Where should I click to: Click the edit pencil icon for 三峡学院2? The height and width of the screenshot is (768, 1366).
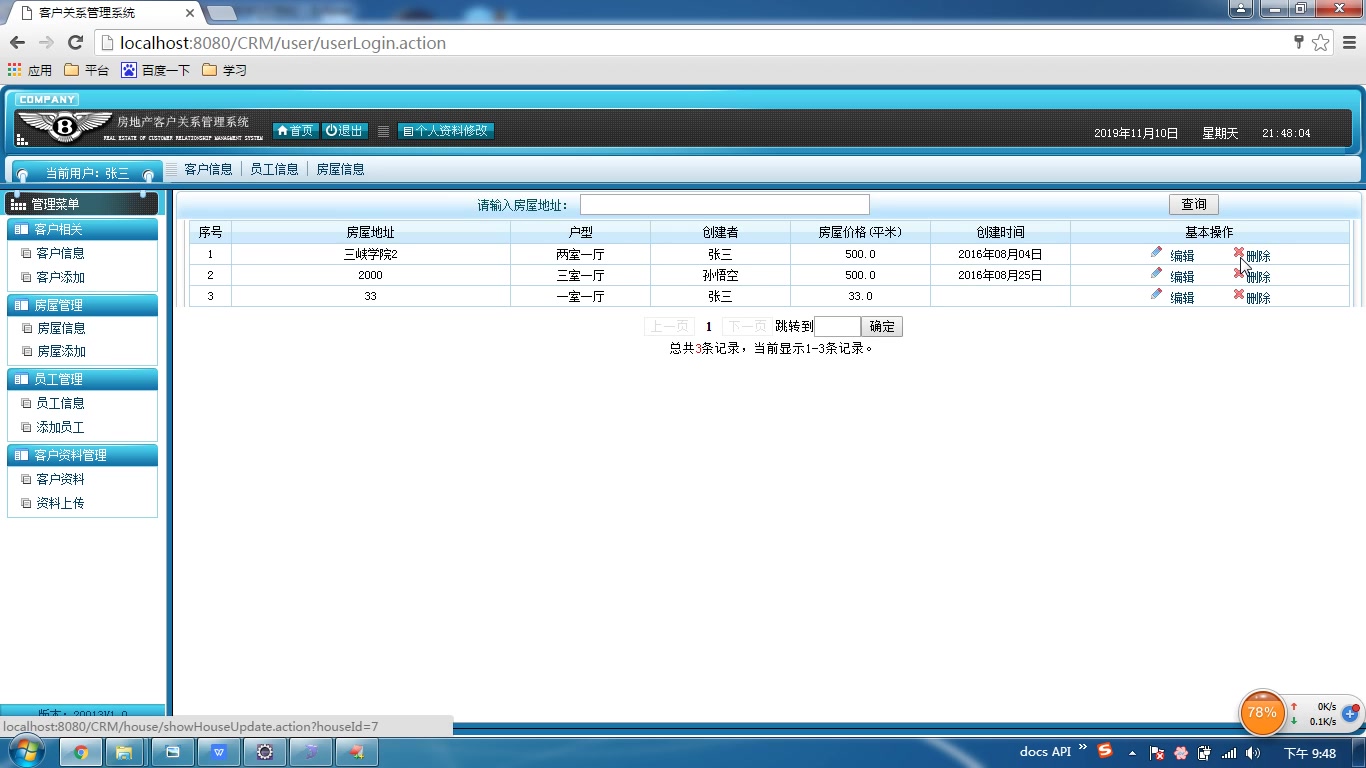pyautogui.click(x=1157, y=250)
